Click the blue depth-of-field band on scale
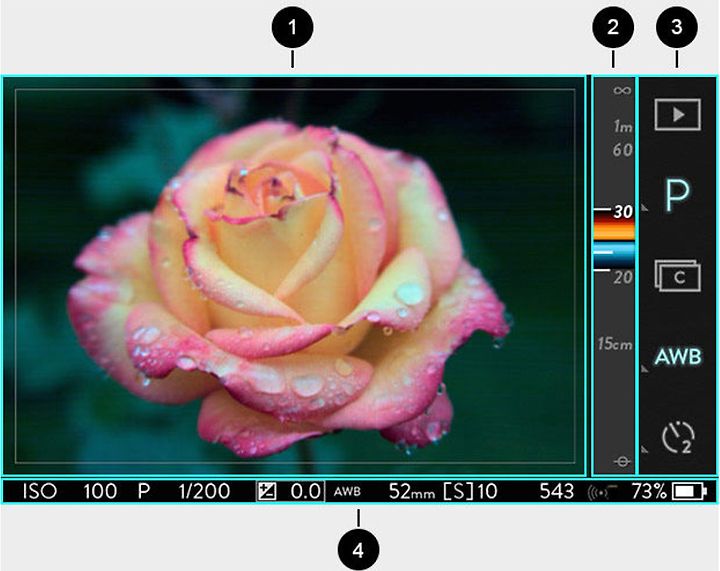 pyautogui.click(x=614, y=256)
